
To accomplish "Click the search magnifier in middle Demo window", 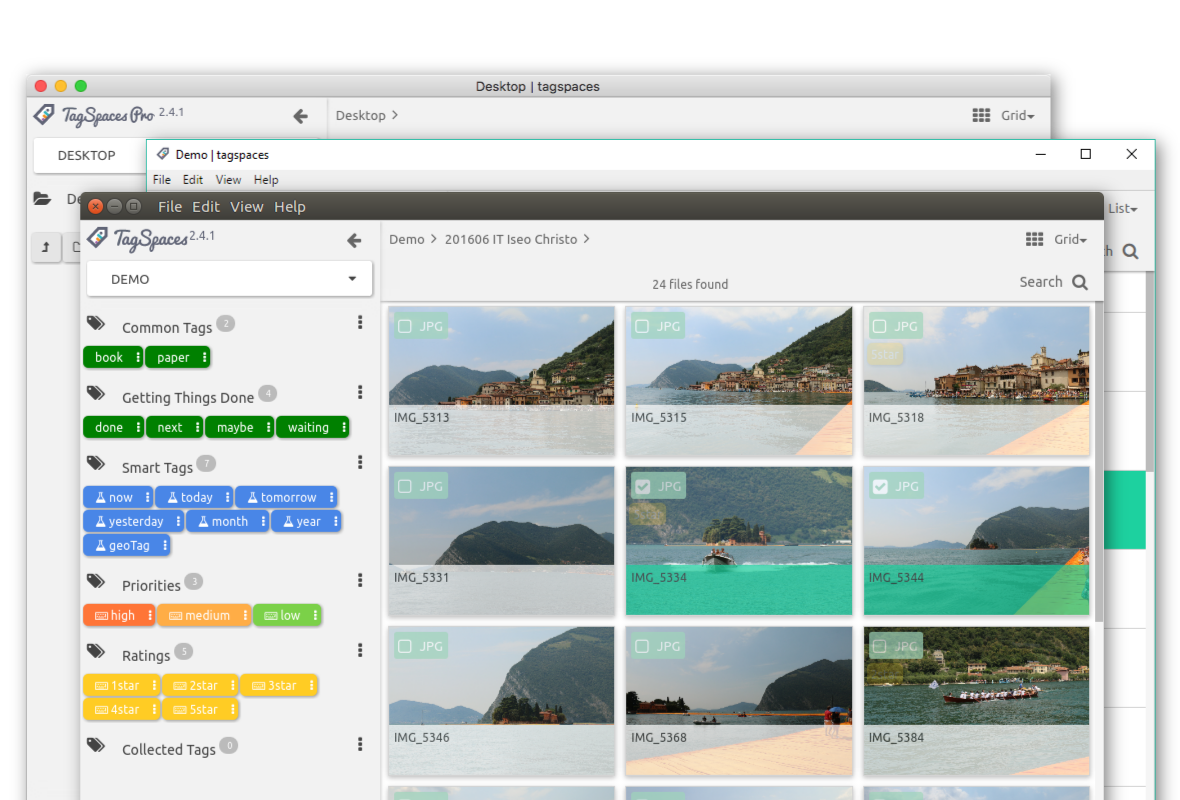I will (1130, 251).
